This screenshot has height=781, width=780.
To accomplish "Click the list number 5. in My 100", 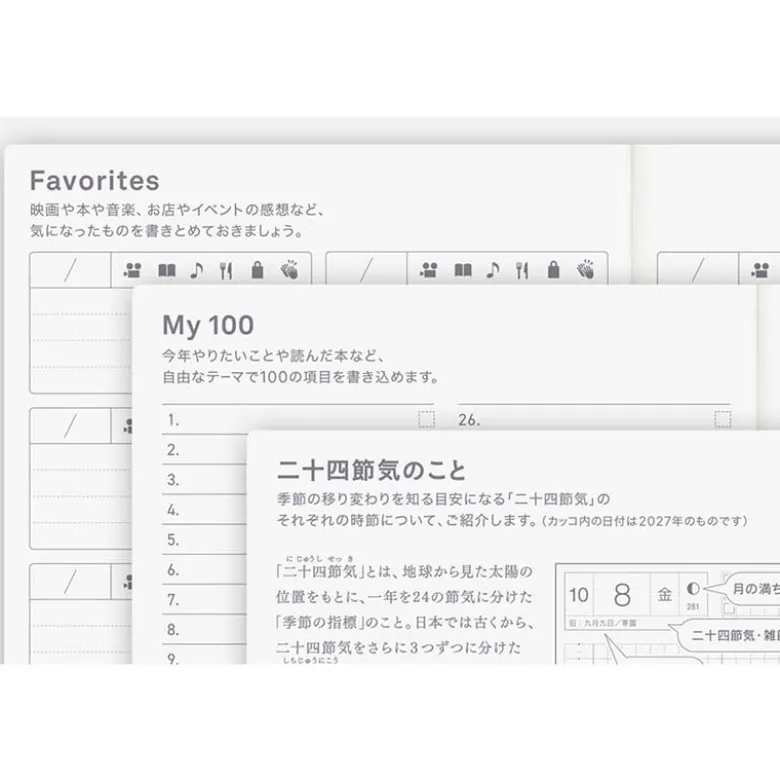I will coord(173,540).
